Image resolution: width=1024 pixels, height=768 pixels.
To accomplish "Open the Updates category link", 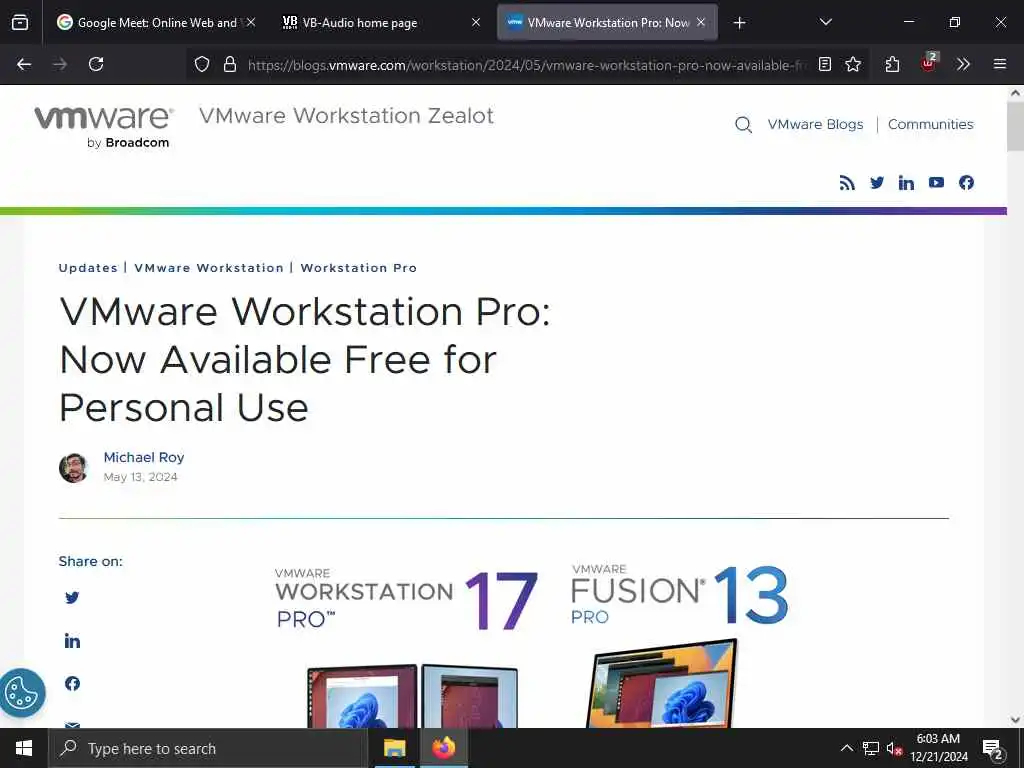I will (x=88, y=268).
